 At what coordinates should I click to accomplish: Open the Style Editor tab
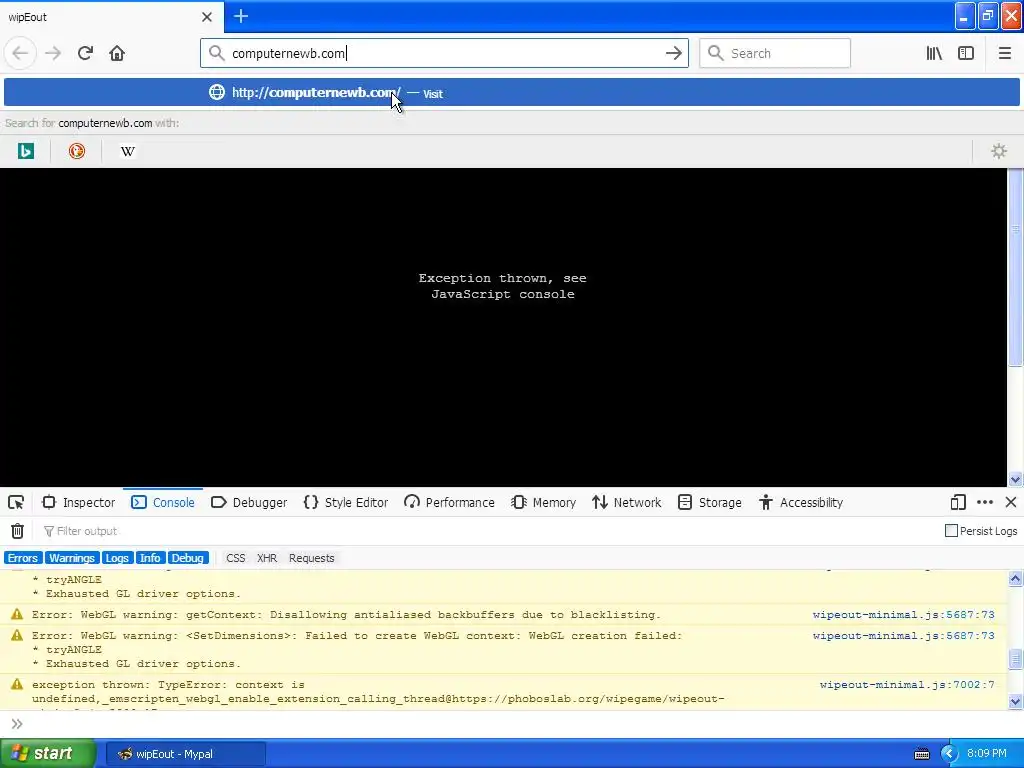pyautogui.click(x=346, y=502)
